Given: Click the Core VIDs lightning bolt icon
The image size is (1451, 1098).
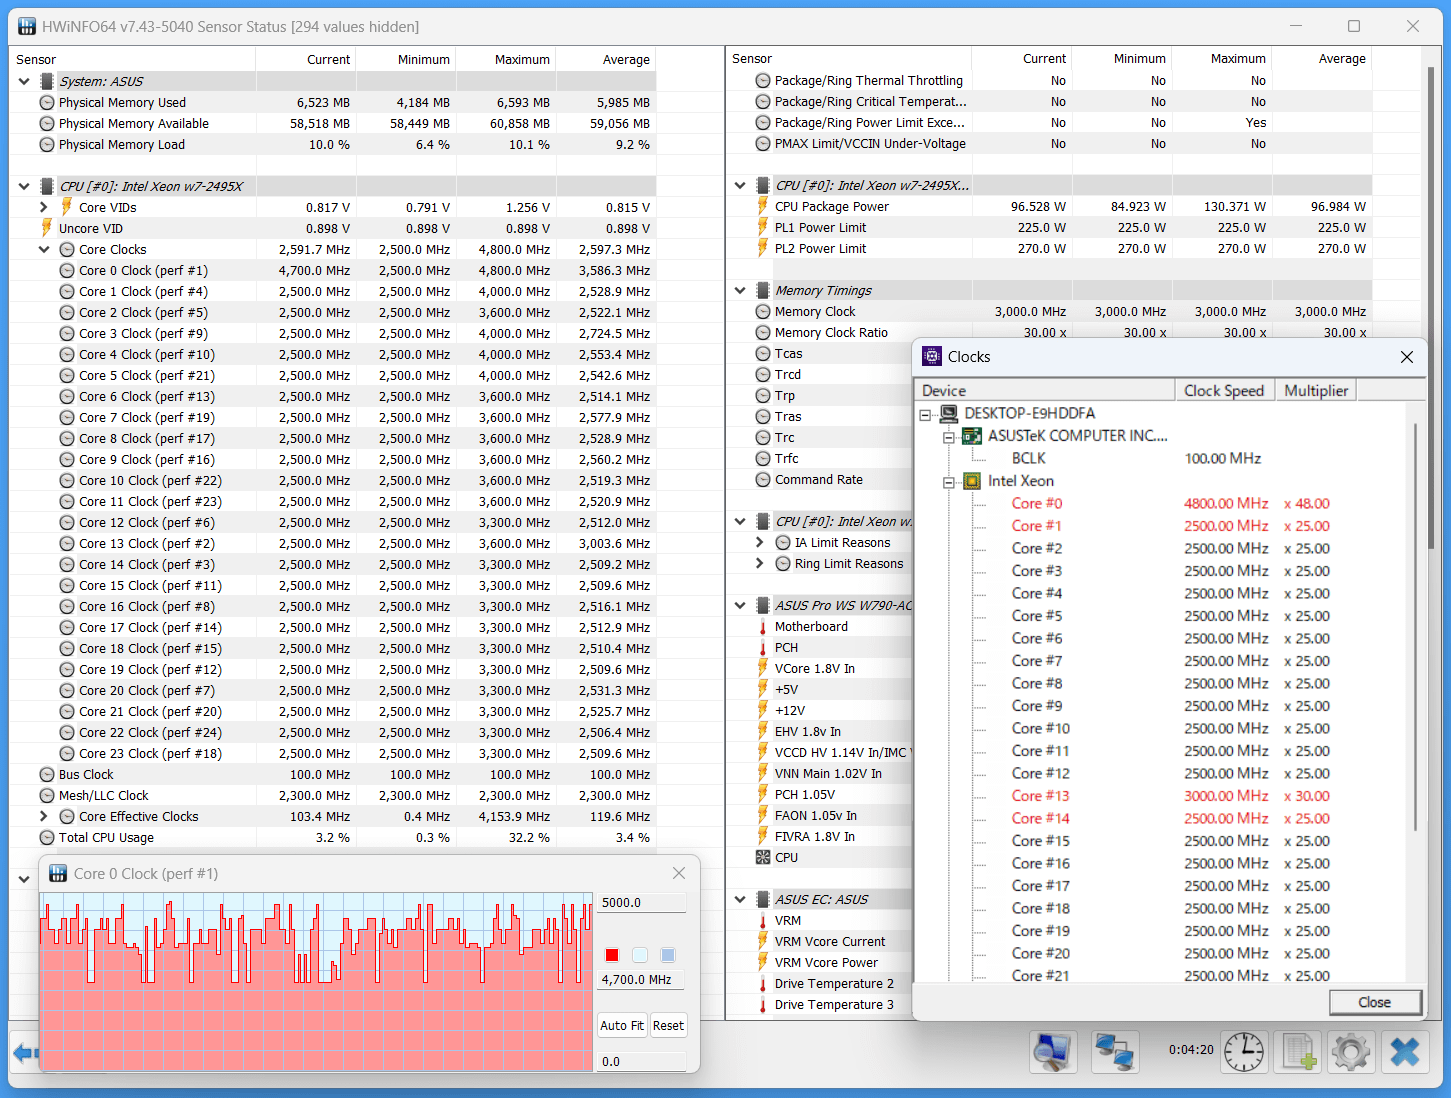Looking at the screenshot, I should (67, 207).
